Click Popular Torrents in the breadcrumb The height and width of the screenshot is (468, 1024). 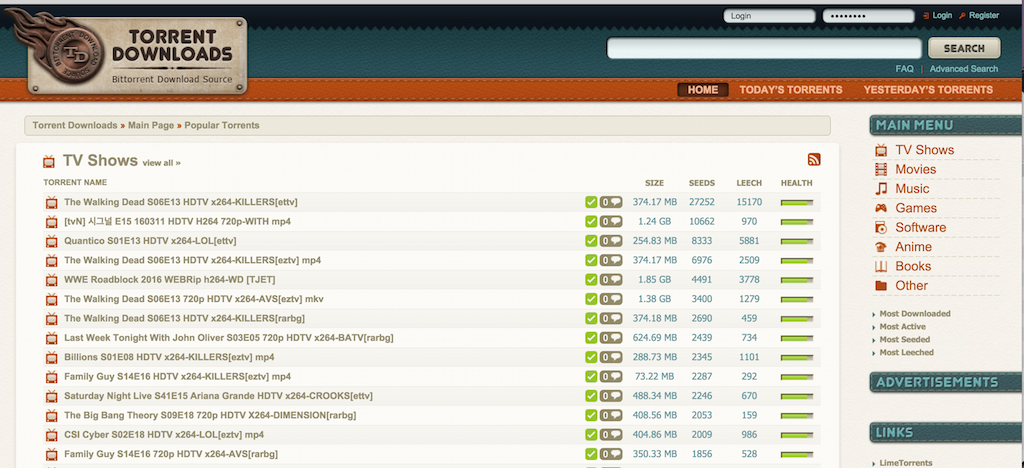(x=221, y=125)
